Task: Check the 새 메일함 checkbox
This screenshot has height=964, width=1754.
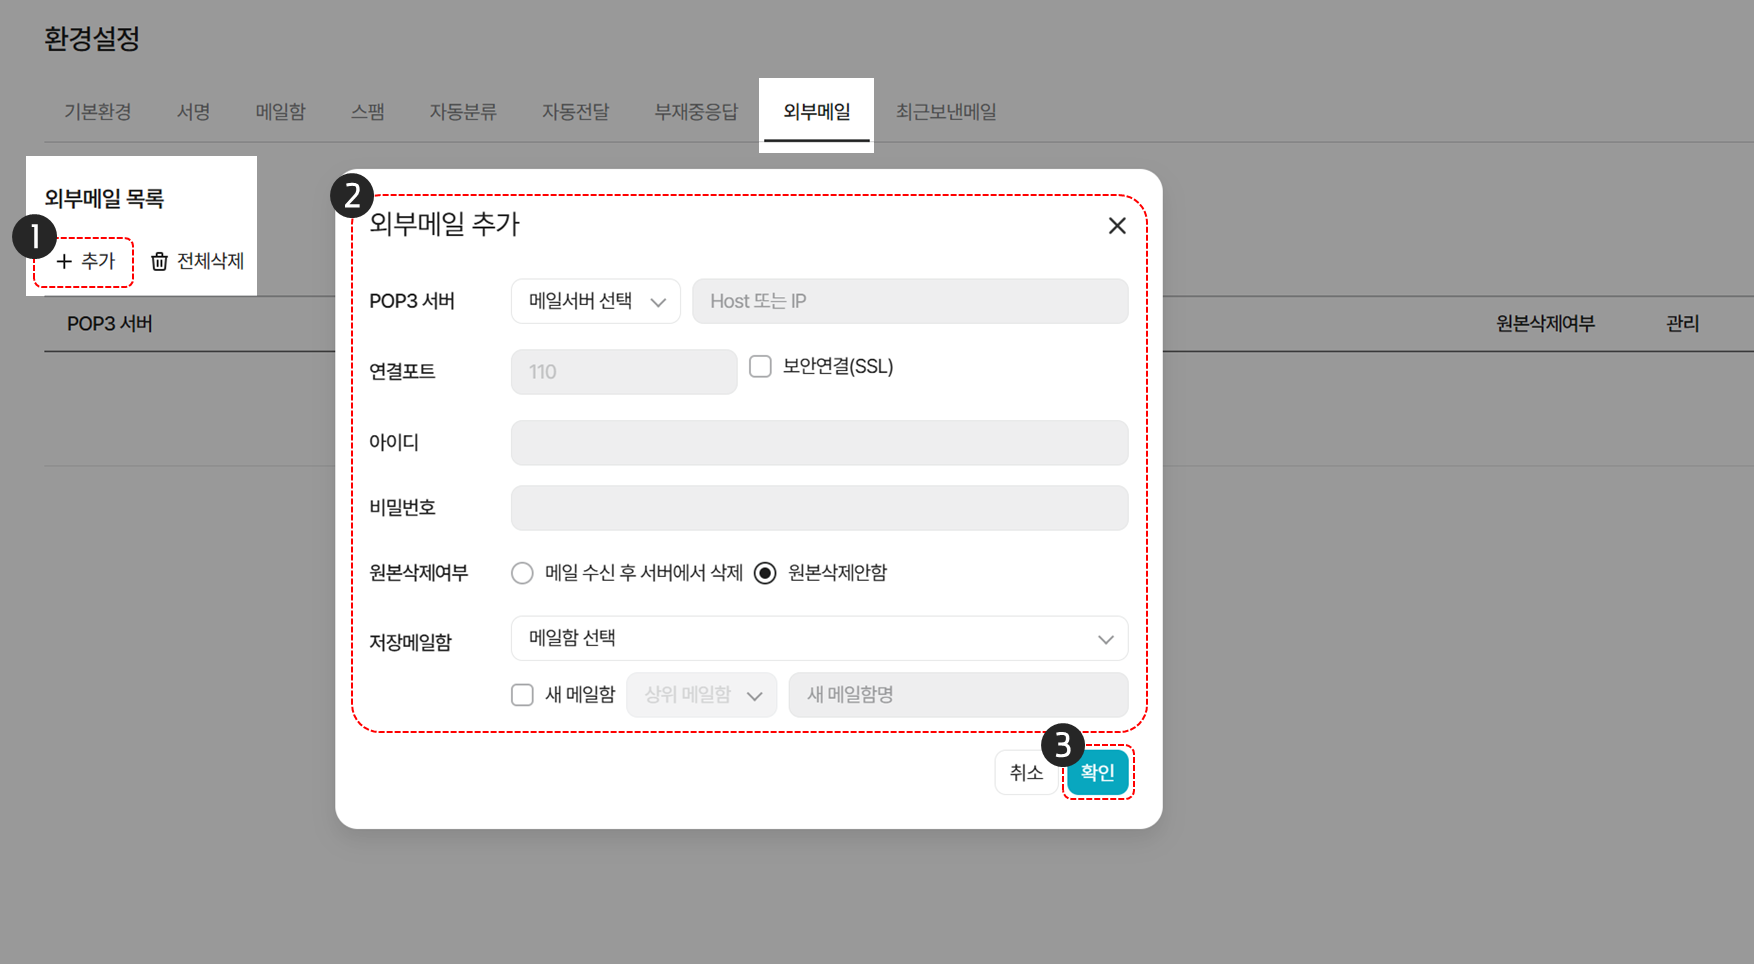Action: [522, 695]
